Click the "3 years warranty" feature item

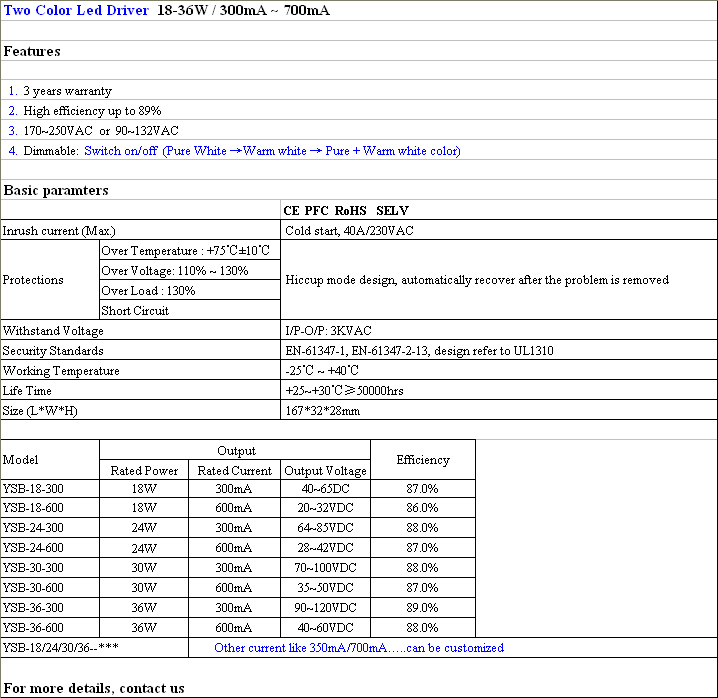[67, 91]
